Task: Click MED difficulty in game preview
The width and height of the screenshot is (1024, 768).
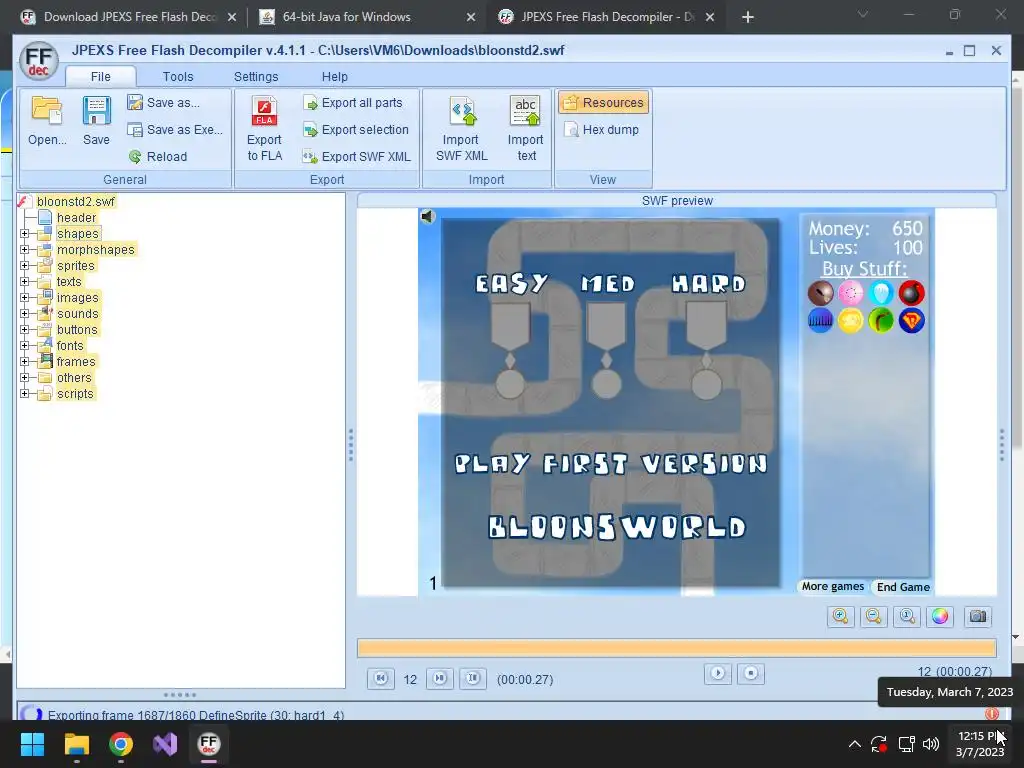Action: (x=608, y=283)
